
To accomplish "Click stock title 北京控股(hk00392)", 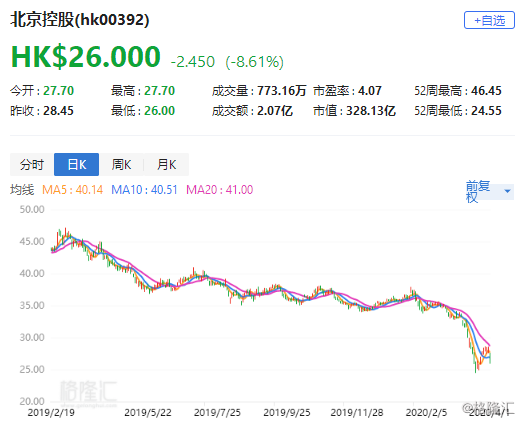I will coord(80,20).
